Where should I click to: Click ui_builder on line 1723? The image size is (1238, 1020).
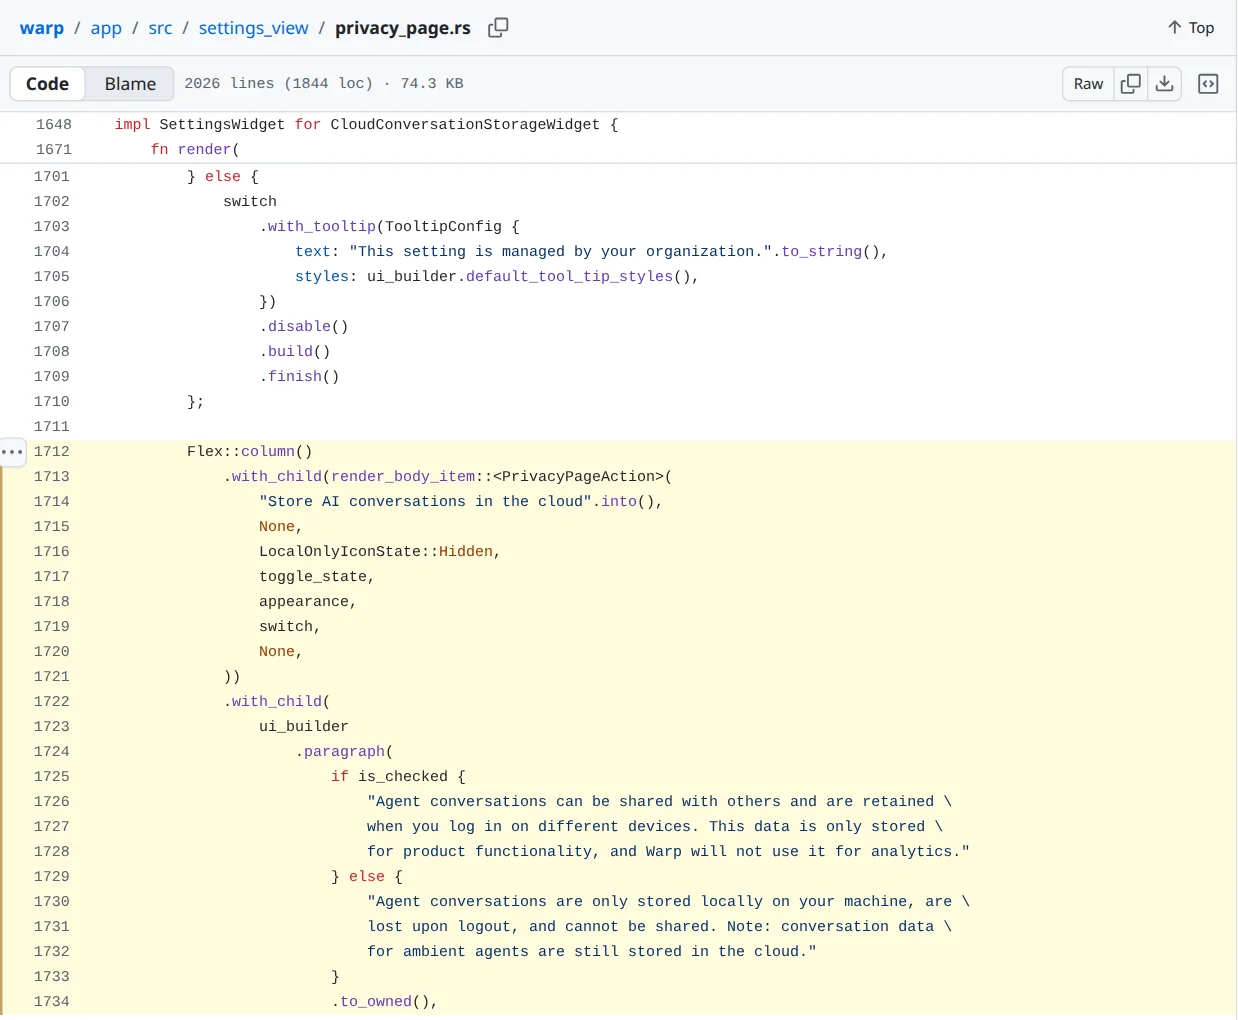[304, 727]
